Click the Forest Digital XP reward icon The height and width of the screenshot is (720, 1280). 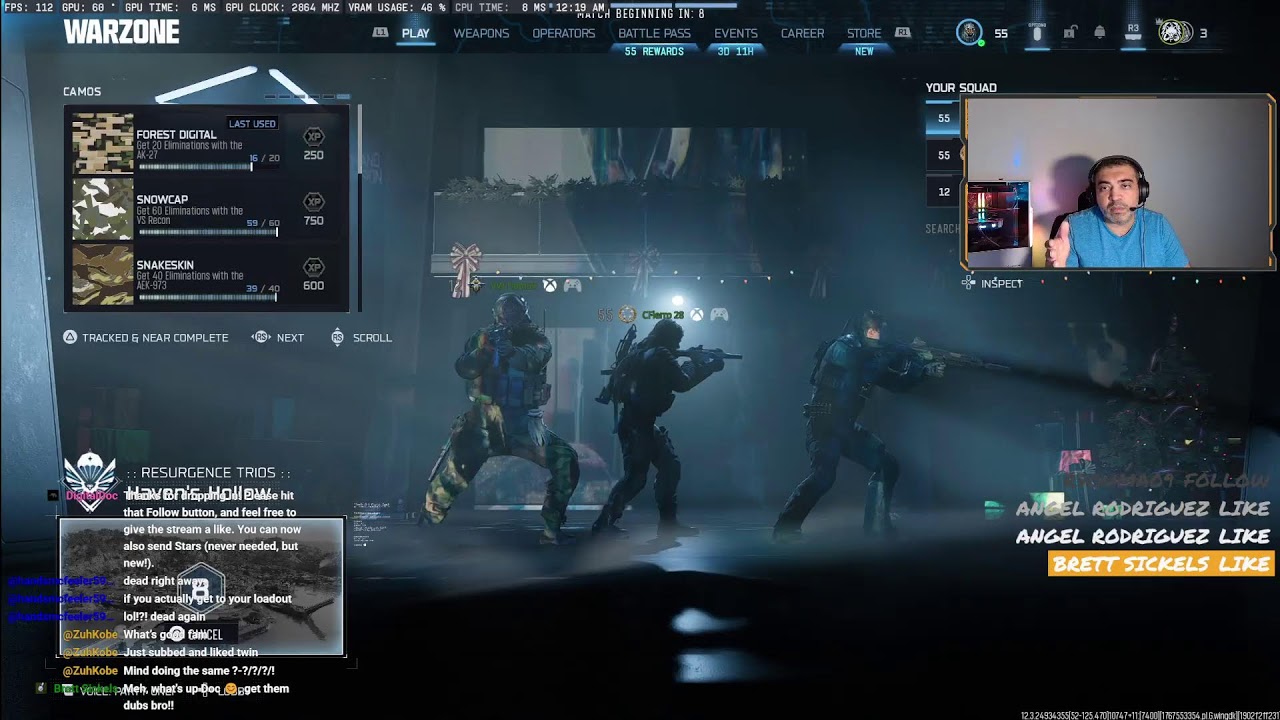[x=313, y=137]
